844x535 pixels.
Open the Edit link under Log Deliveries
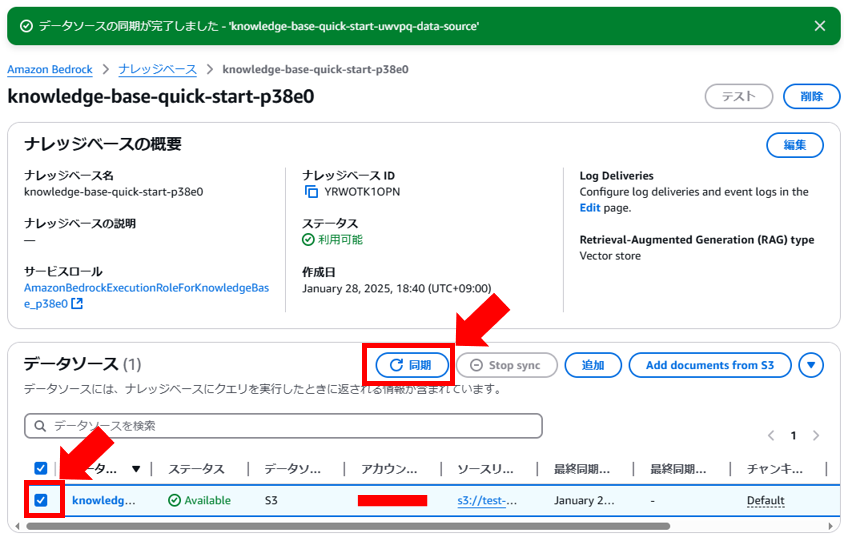[589, 208]
